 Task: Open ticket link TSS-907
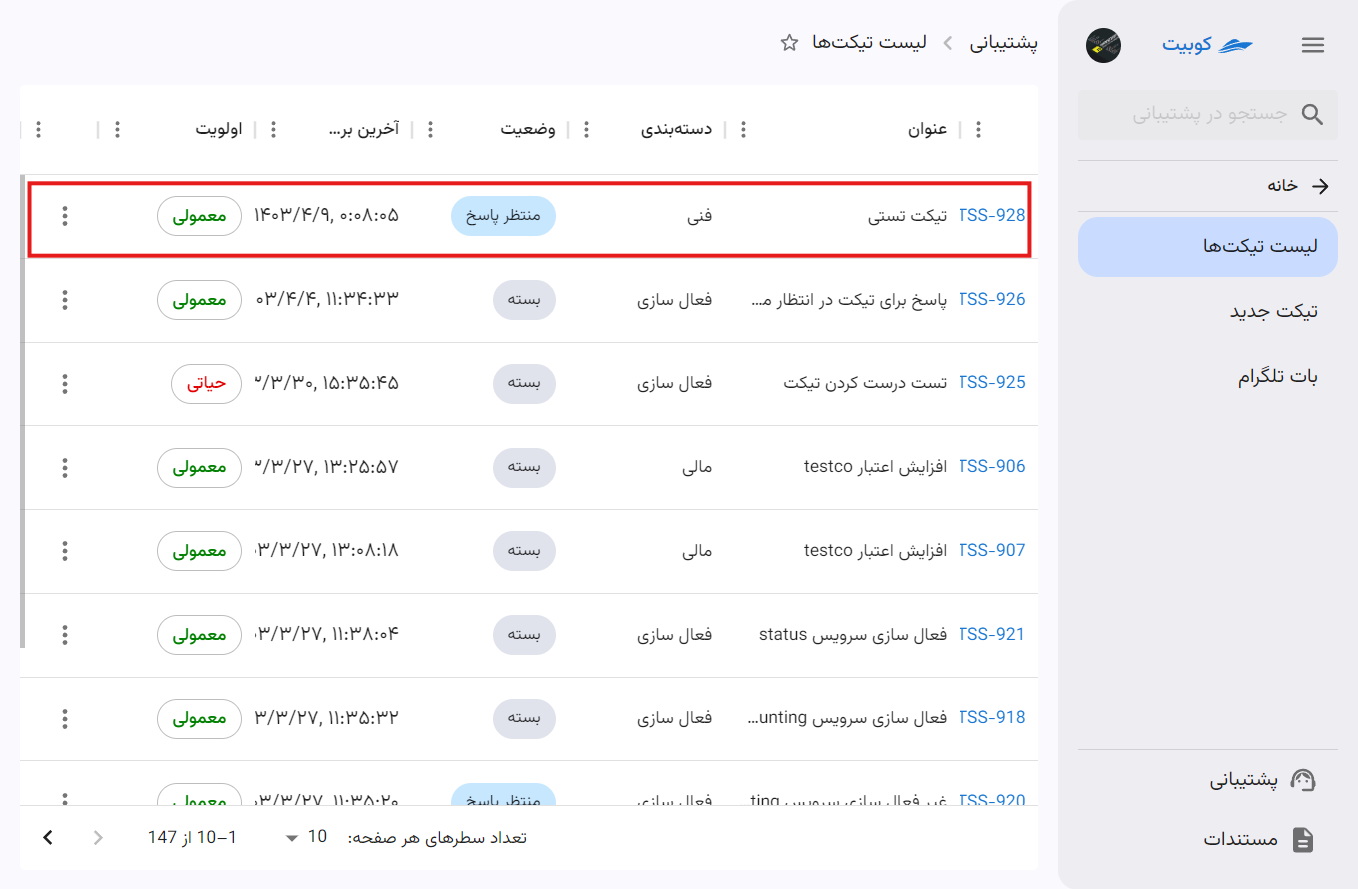coord(992,550)
